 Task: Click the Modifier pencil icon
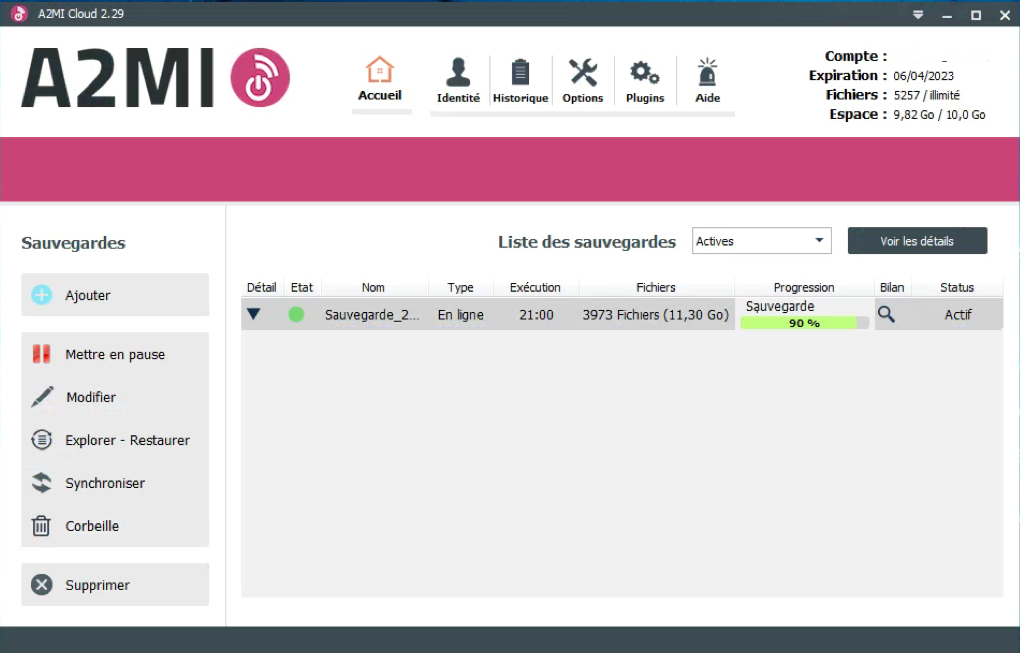(42, 397)
